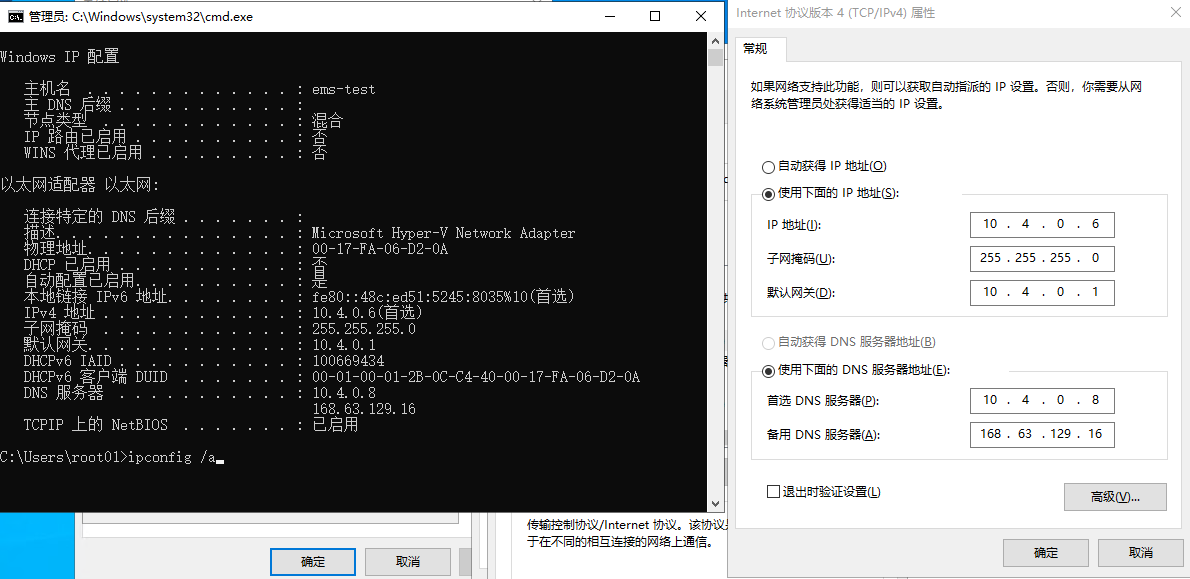Select 自动获得 DNS 服务器地址 radio button
This screenshot has width=1190, height=579.
coord(769,342)
